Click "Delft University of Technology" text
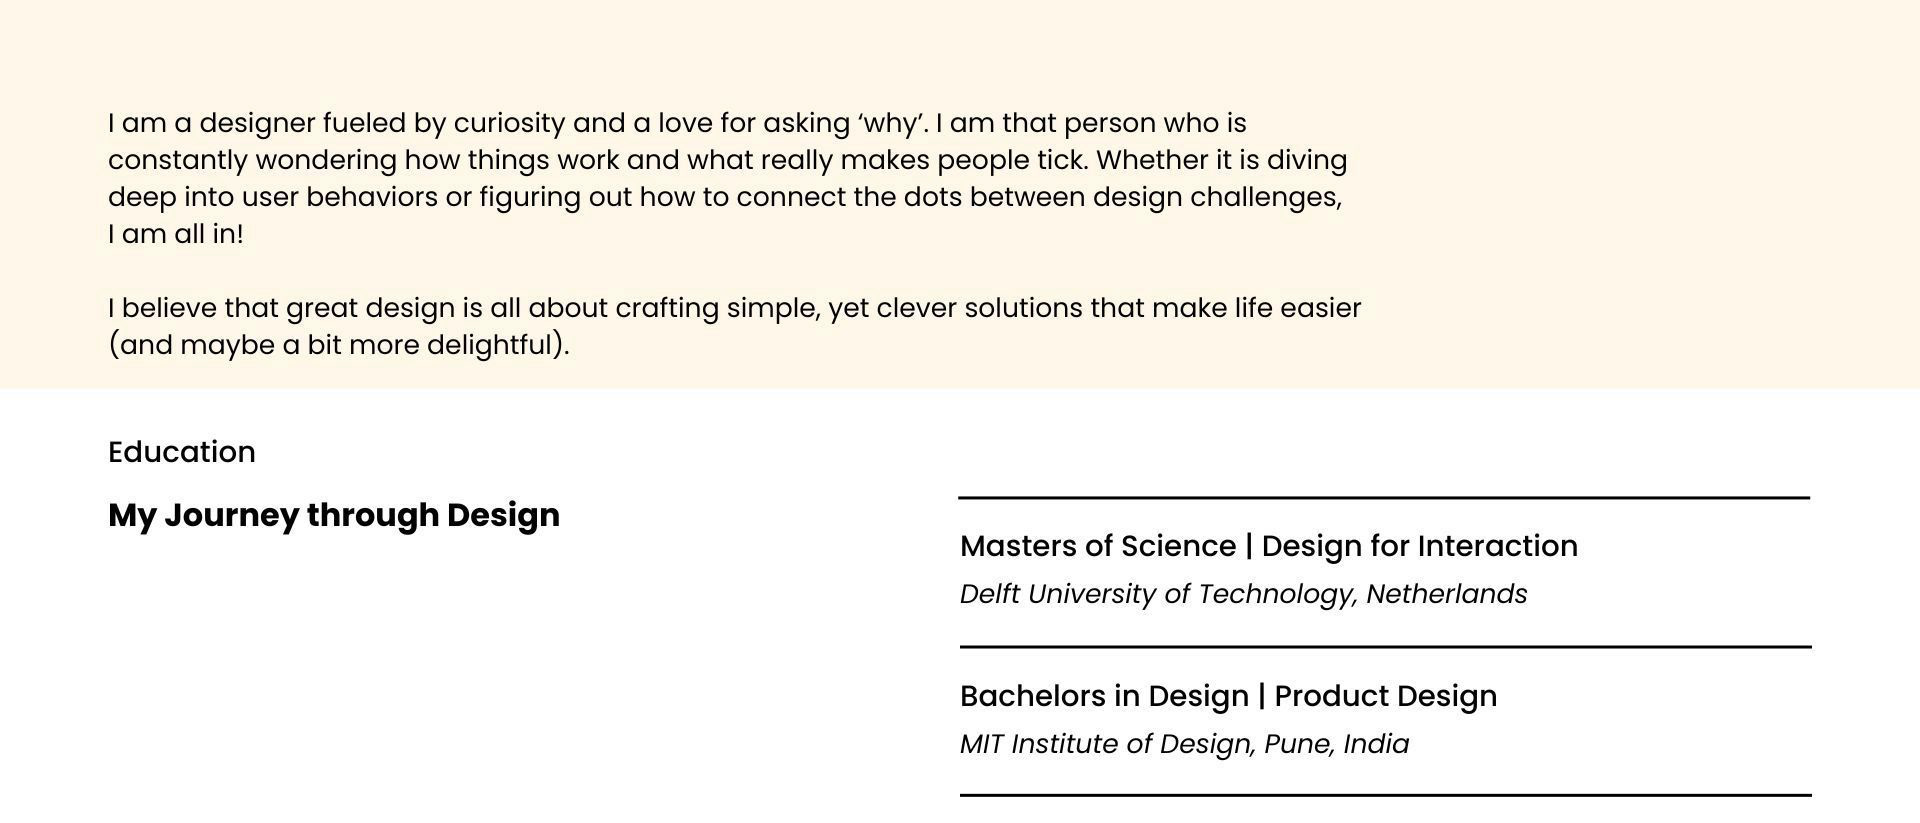This screenshot has height=823, width=1920. (x=1157, y=594)
